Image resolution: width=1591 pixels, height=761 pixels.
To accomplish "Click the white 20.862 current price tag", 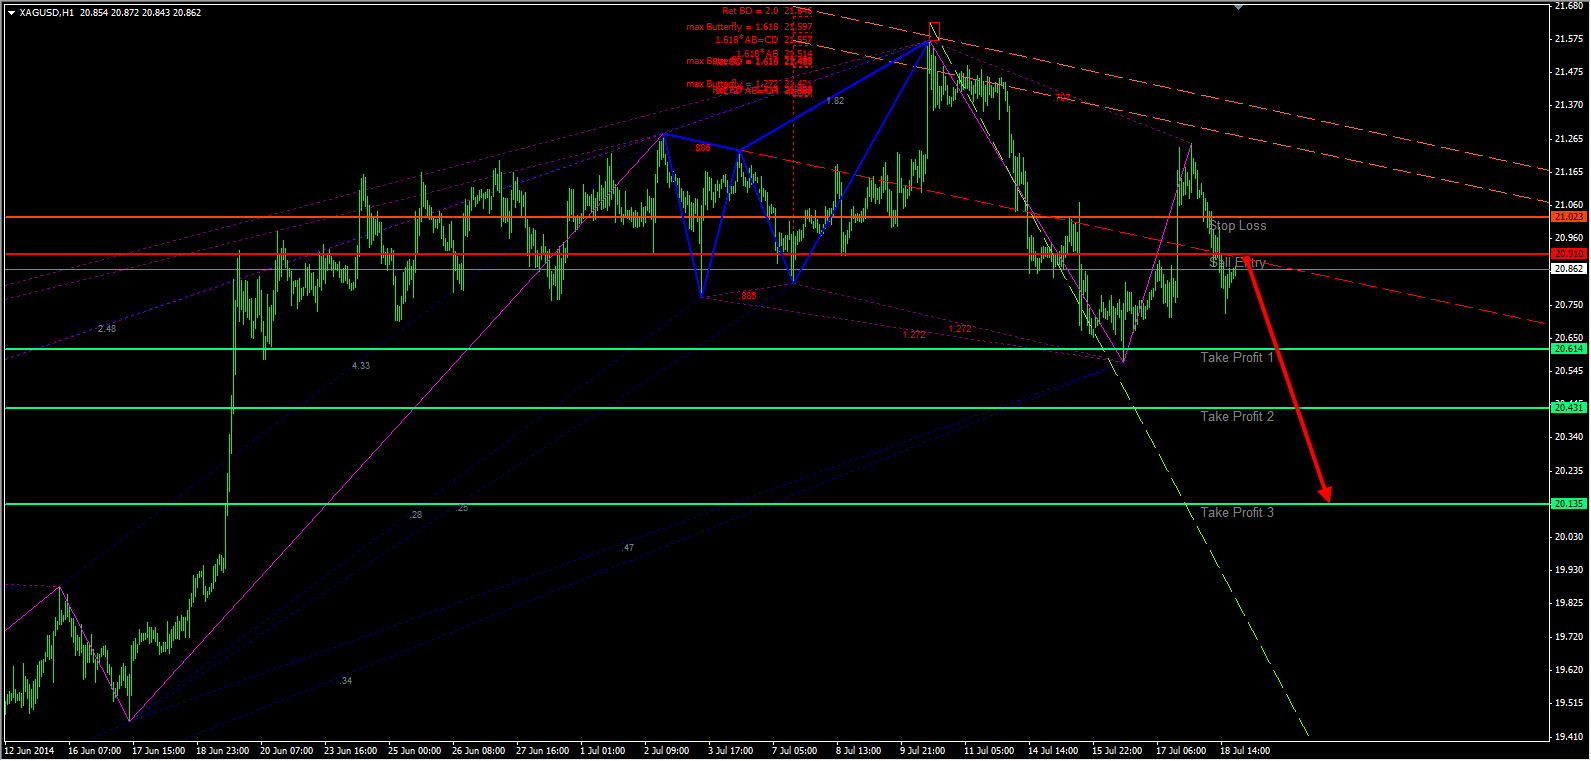I will click(x=1567, y=269).
